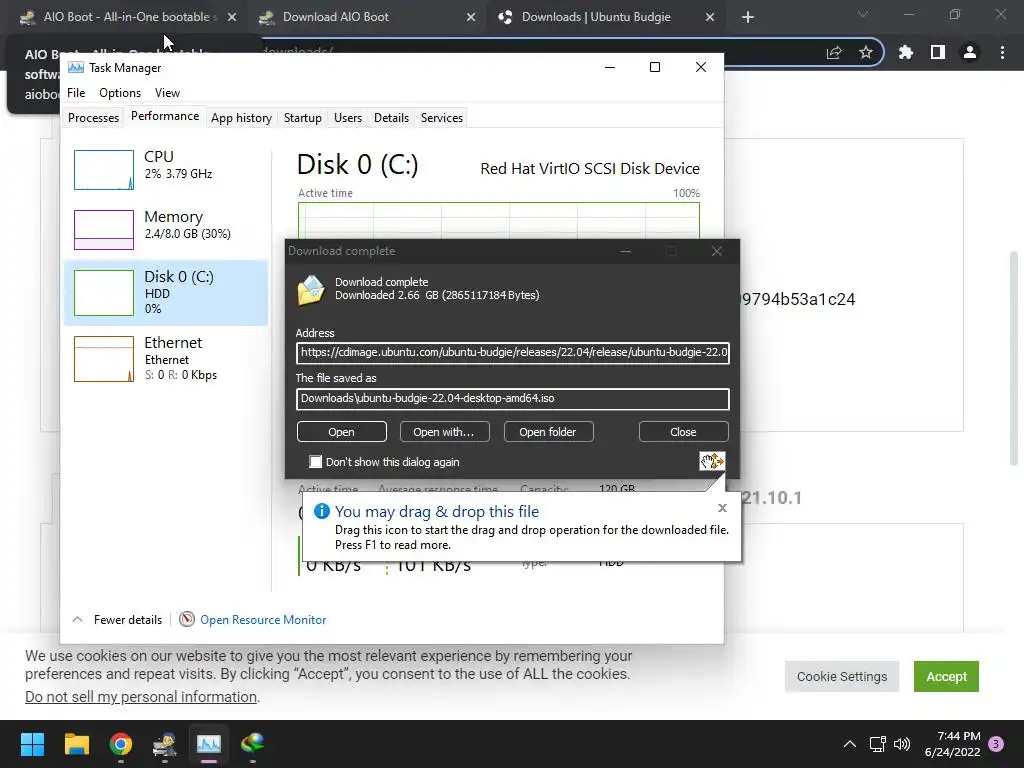Select the CPU performance graph
The width and height of the screenshot is (1024, 768).
(x=104, y=170)
